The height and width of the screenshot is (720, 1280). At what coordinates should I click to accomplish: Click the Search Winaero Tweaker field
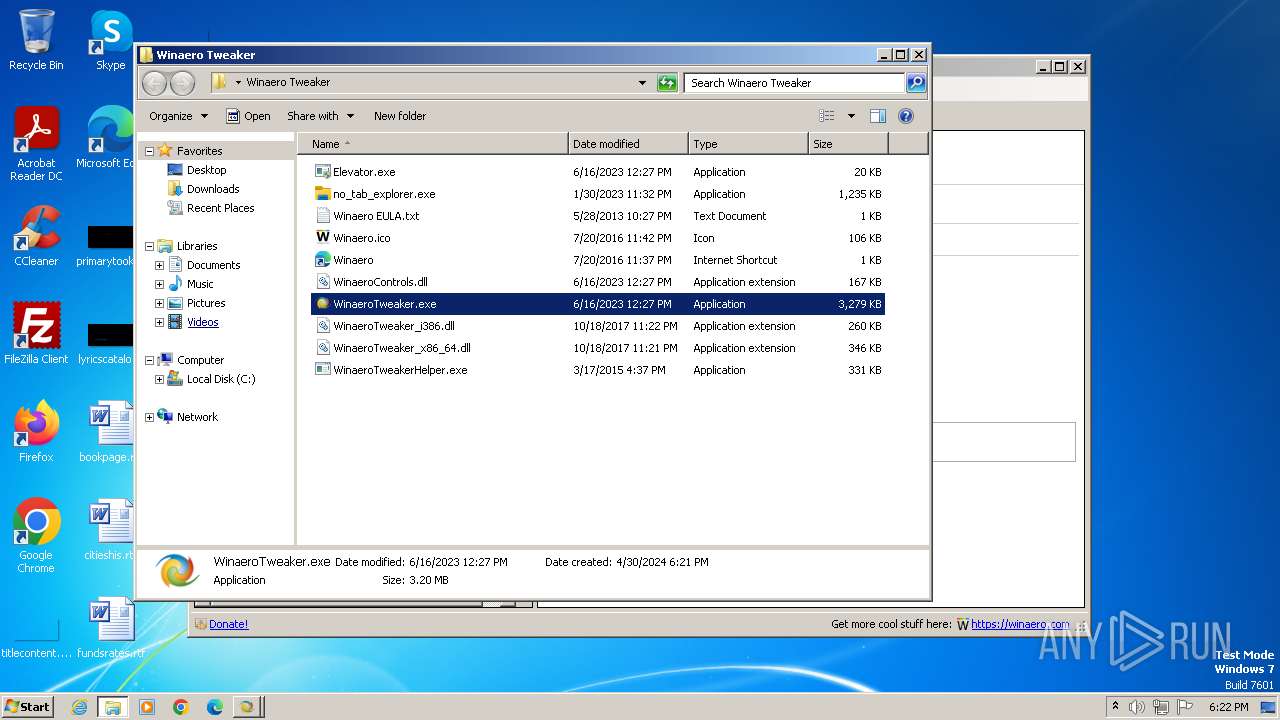point(795,83)
